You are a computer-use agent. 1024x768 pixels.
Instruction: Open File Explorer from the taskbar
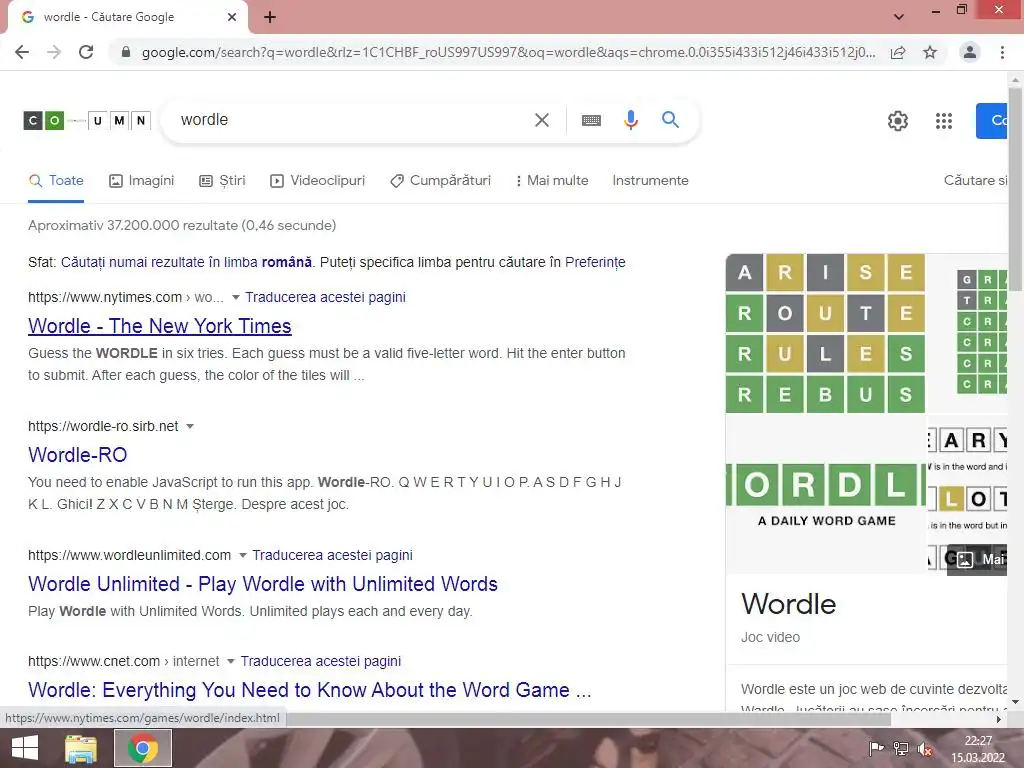click(x=80, y=748)
